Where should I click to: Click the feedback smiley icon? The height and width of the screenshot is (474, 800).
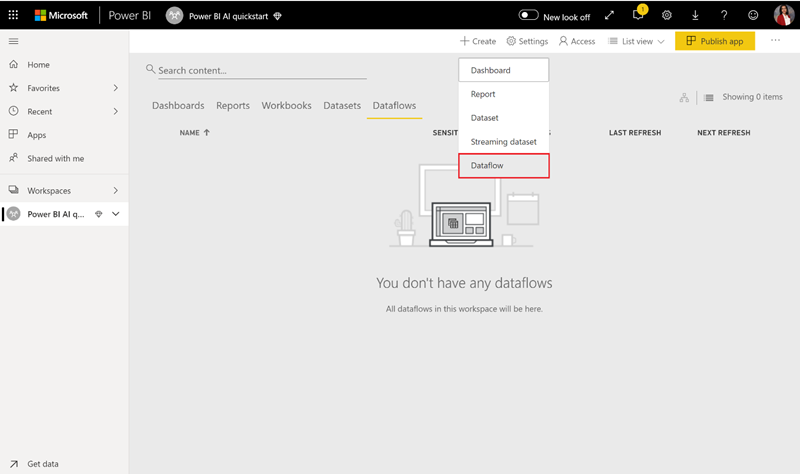[x=752, y=15]
